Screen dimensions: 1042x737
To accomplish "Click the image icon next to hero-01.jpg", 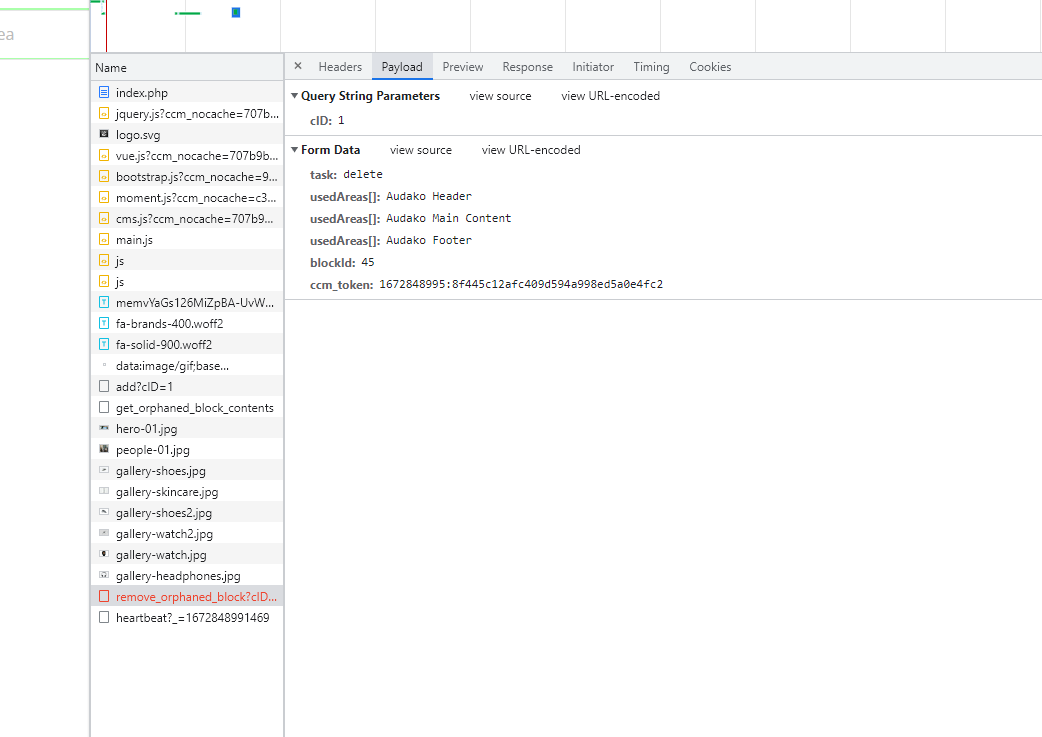I will 104,428.
